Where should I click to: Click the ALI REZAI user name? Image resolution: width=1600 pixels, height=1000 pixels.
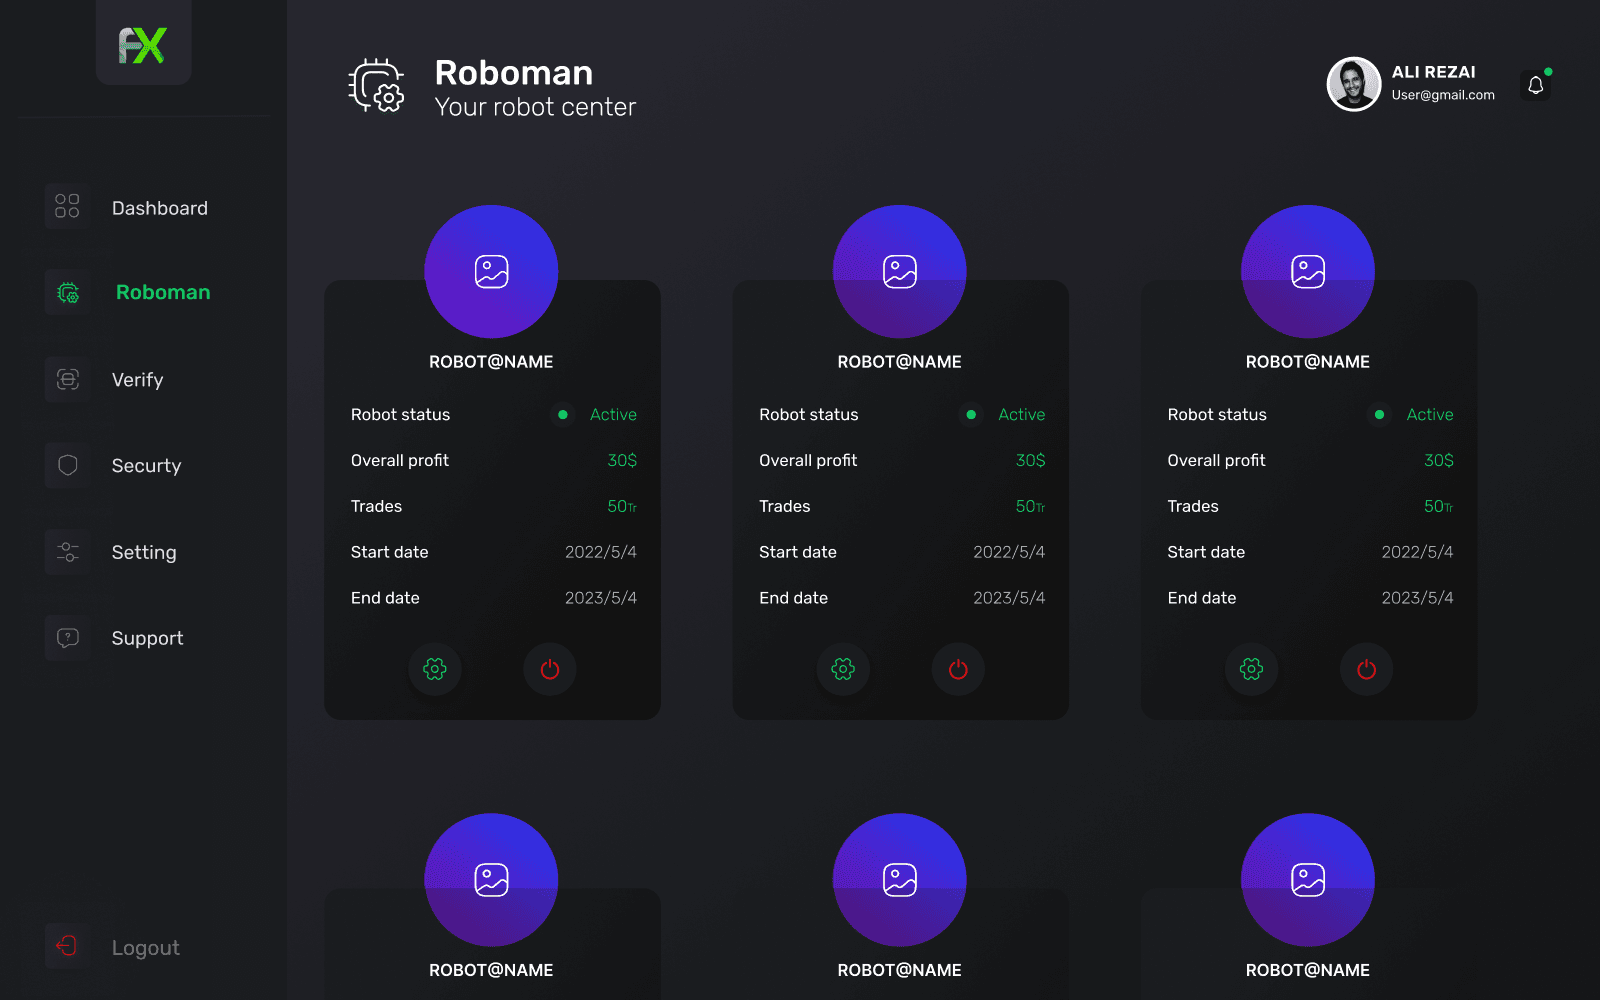tap(1433, 72)
